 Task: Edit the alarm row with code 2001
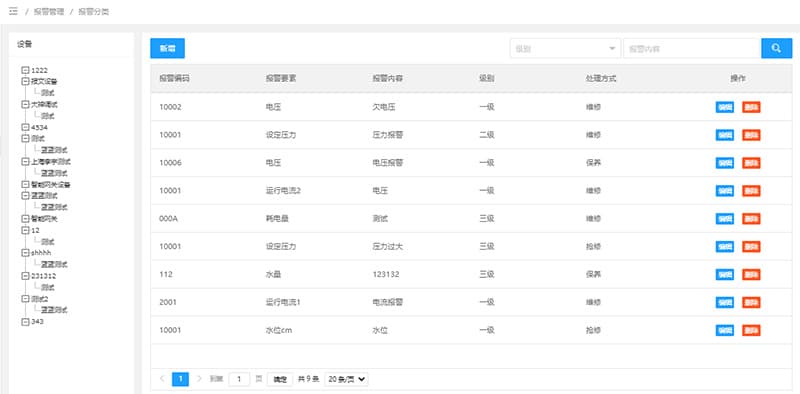pyautogui.click(x=724, y=303)
